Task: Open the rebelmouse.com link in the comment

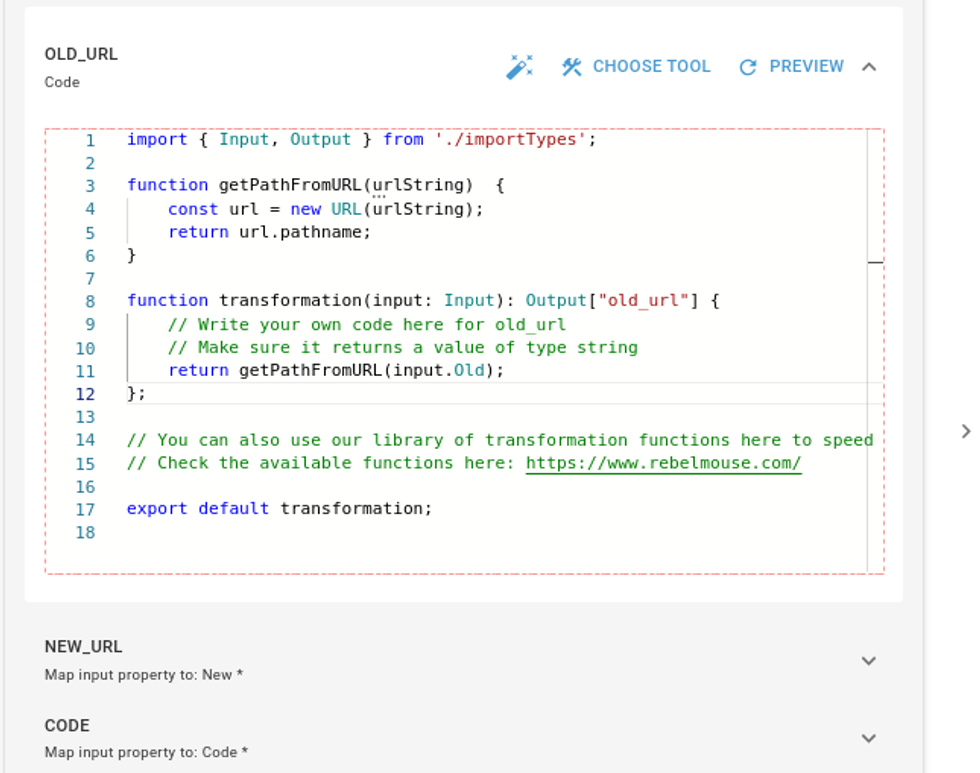Action: tap(663, 463)
